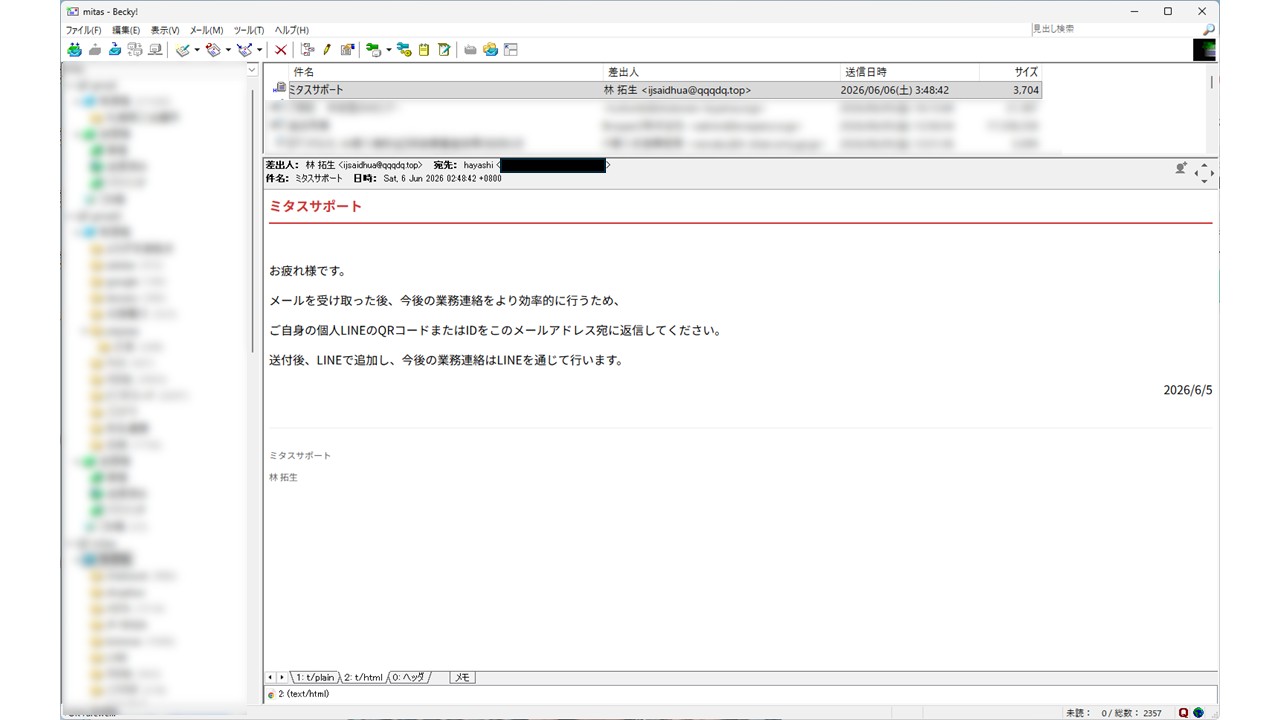Open the メモ tab
The image size is (1280, 720).
[x=462, y=677]
